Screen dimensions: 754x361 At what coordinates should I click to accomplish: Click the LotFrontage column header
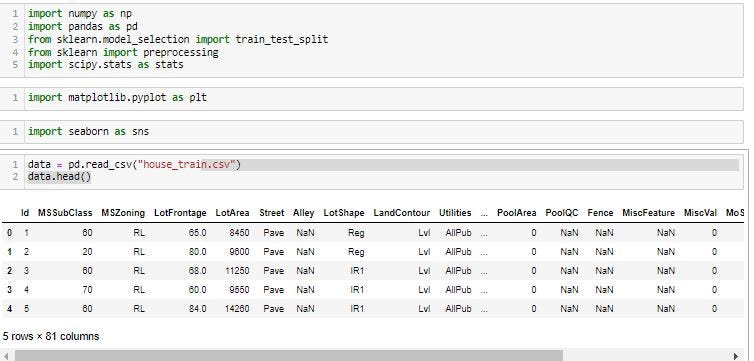pos(180,213)
